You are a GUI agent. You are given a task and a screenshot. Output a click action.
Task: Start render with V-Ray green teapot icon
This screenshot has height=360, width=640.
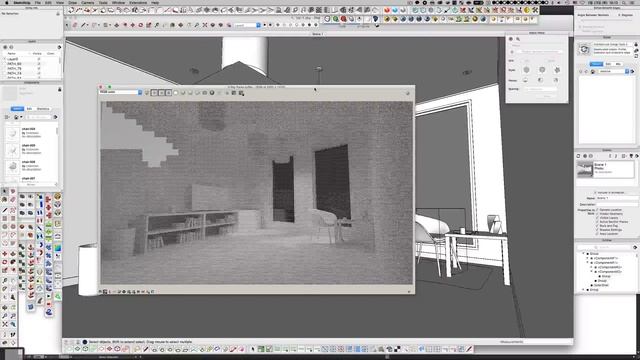[336, 19]
